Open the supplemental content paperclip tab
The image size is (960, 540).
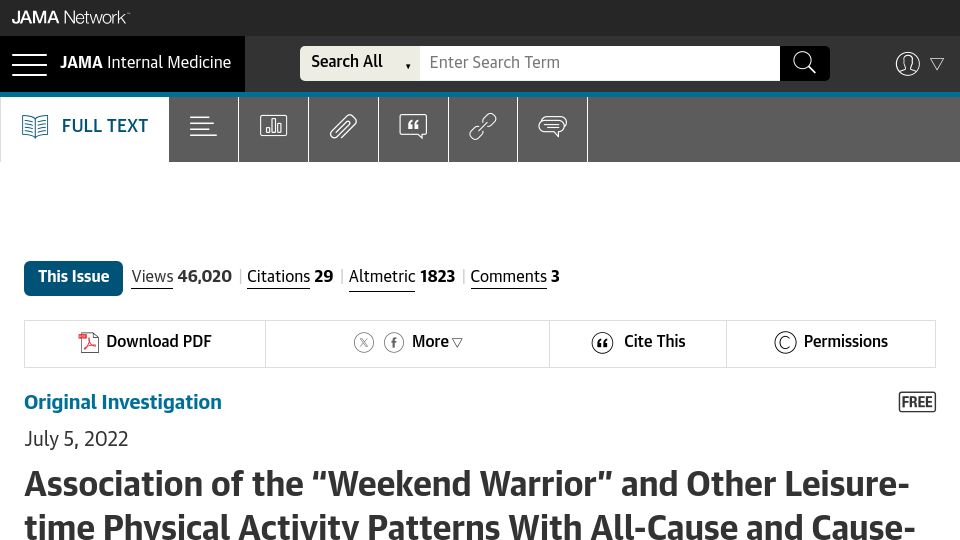343,127
